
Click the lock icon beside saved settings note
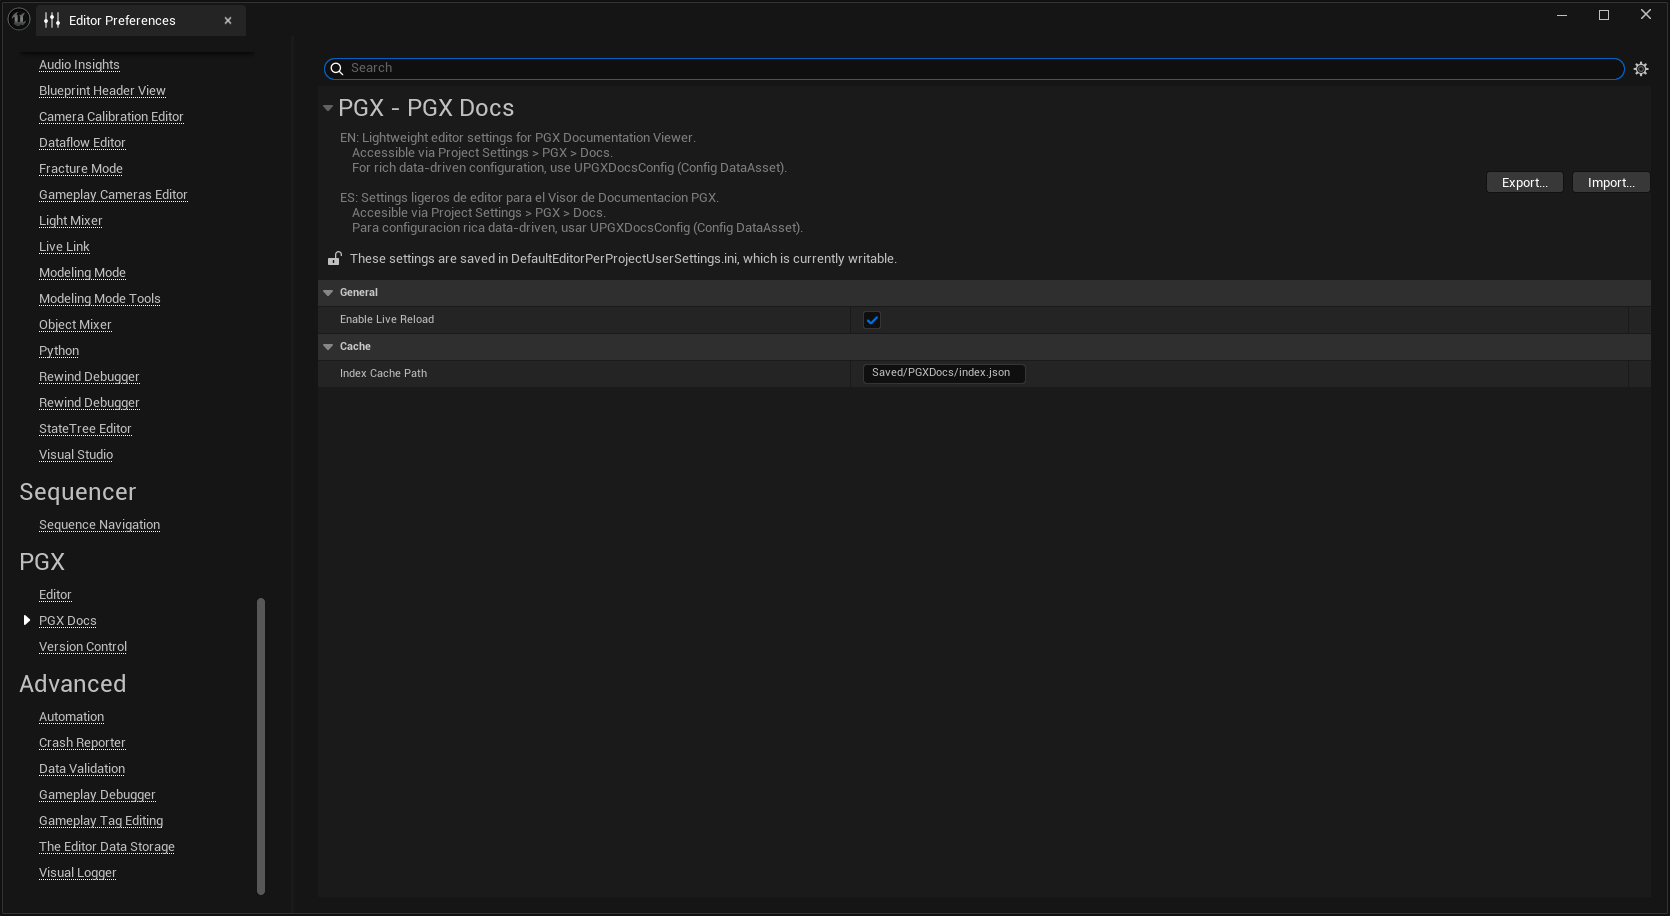point(334,258)
